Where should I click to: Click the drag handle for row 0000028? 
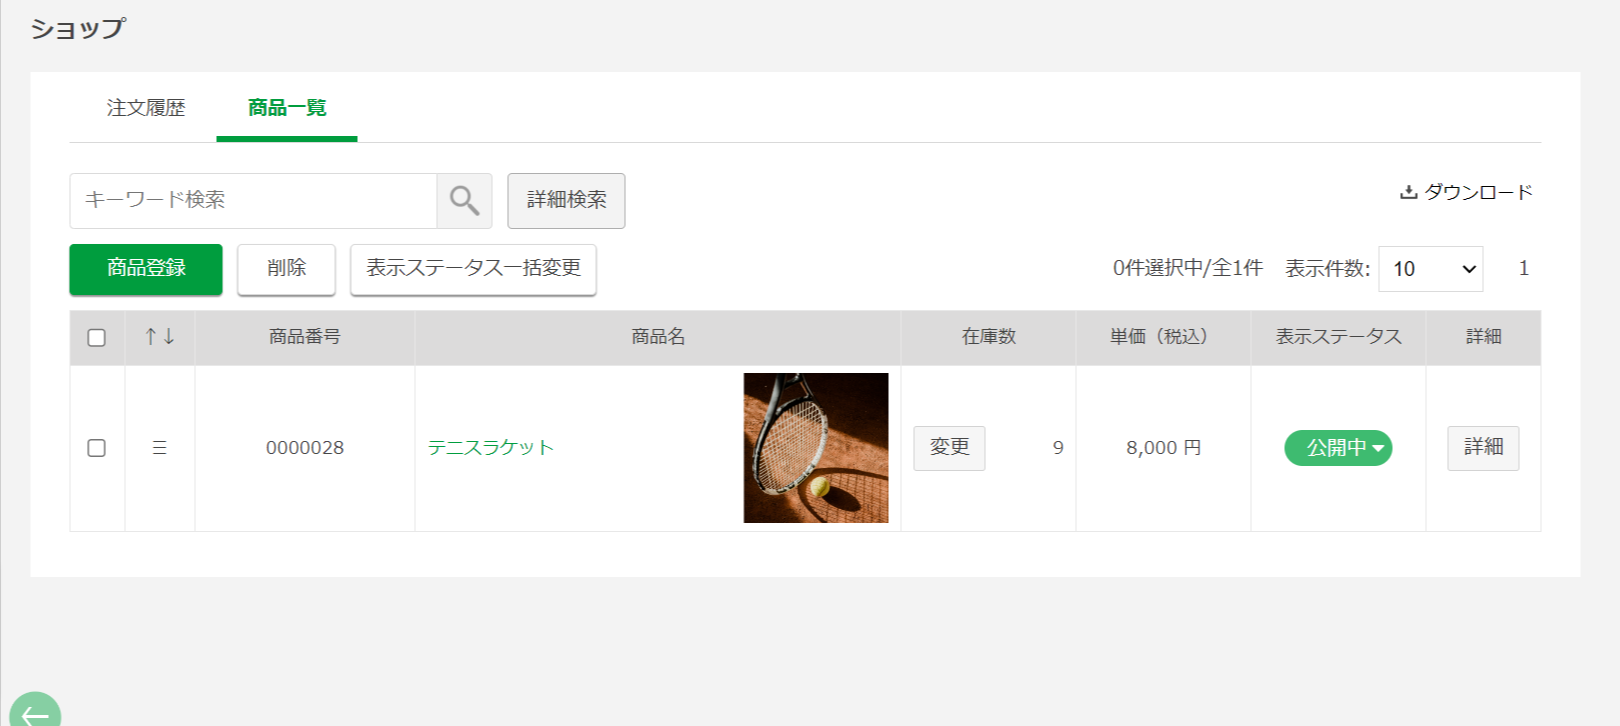(159, 448)
